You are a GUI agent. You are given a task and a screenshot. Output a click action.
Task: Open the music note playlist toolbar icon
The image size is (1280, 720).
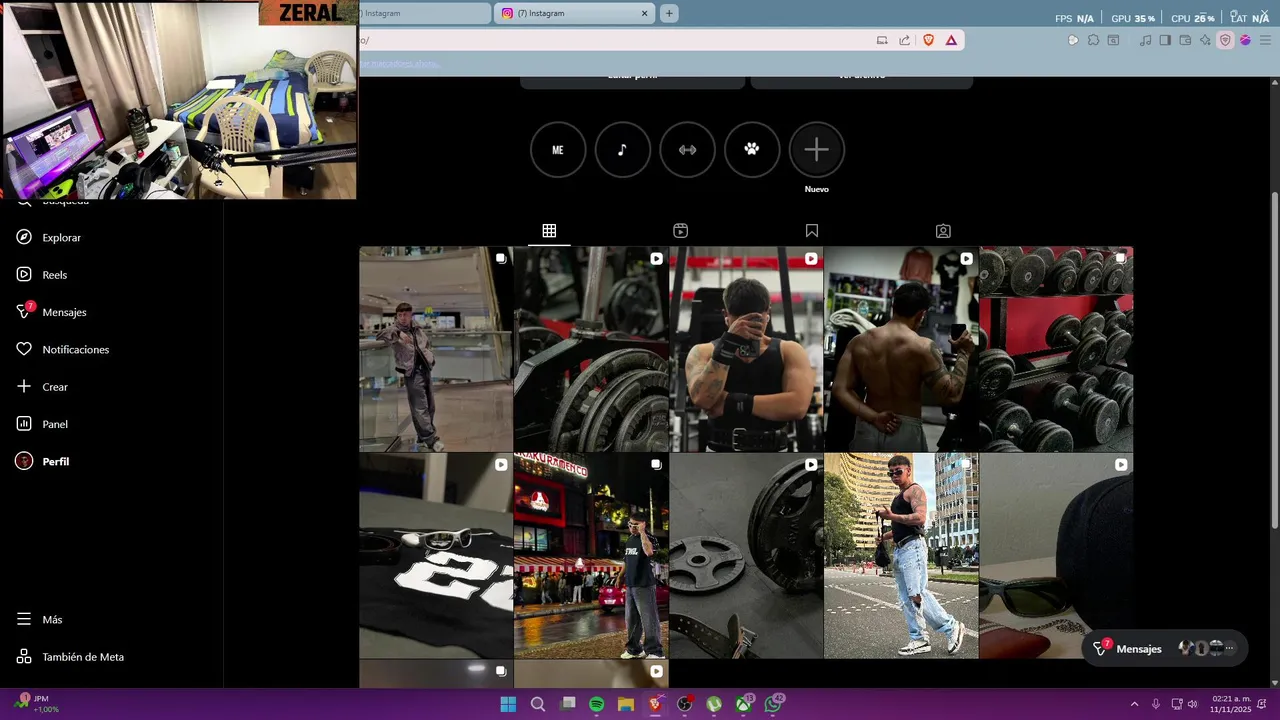(1146, 40)
